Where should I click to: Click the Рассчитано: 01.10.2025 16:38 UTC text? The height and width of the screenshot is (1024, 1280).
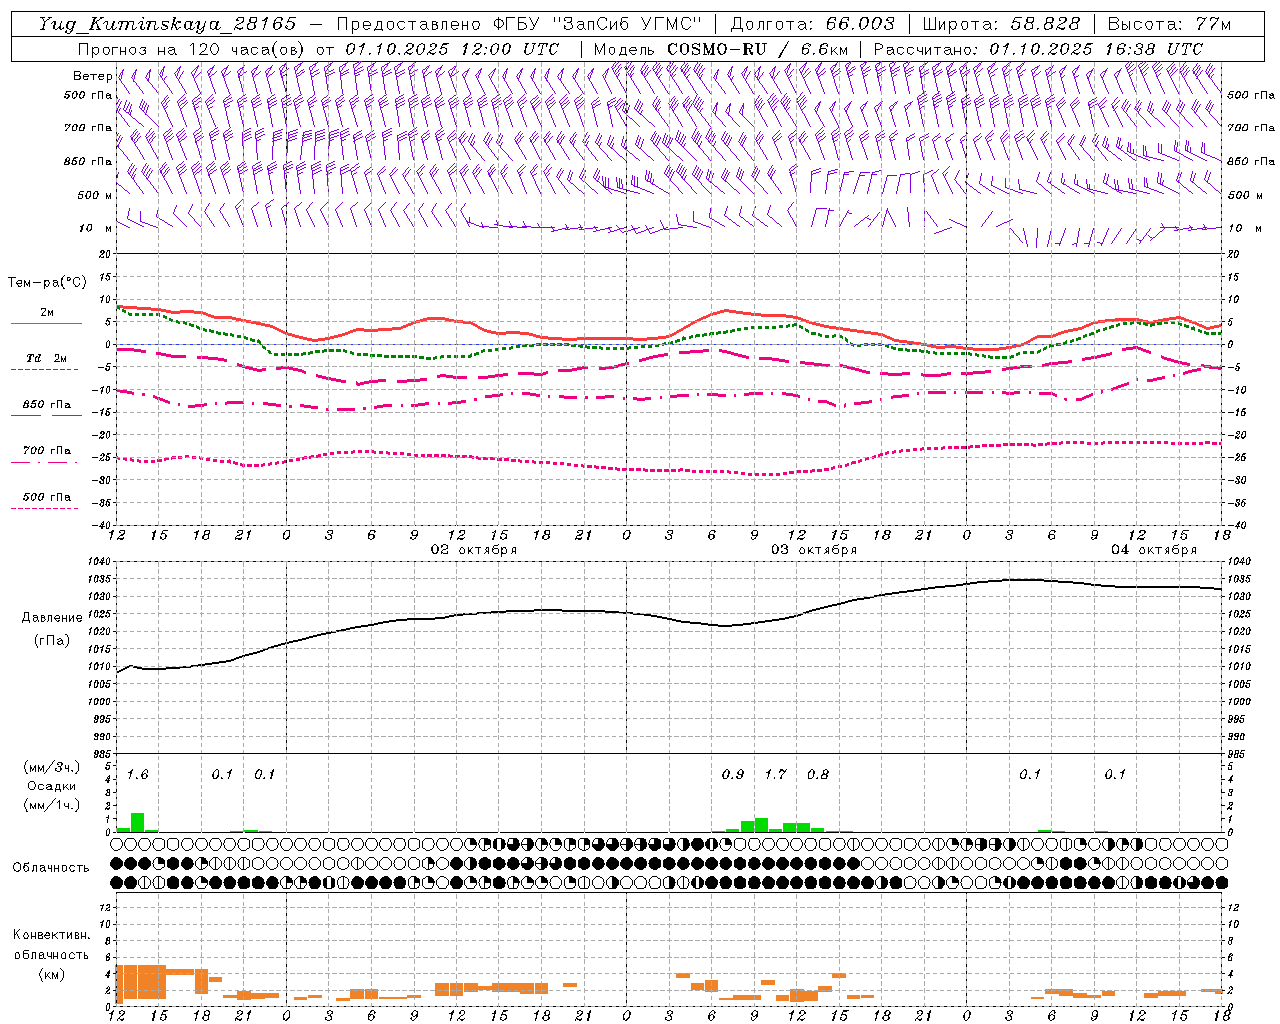coord(1038,49)
